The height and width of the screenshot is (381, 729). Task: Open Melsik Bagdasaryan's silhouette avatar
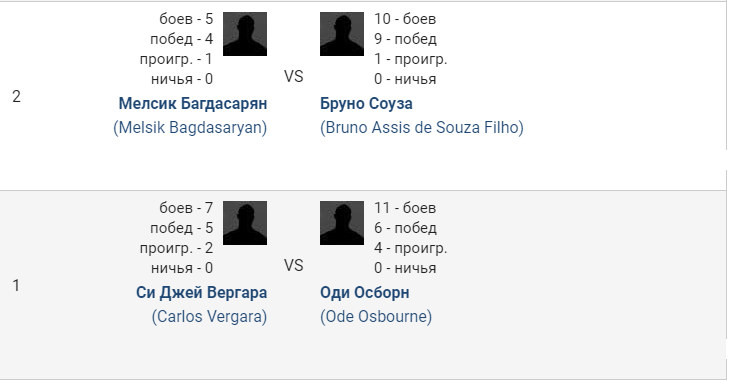point(245,34)
